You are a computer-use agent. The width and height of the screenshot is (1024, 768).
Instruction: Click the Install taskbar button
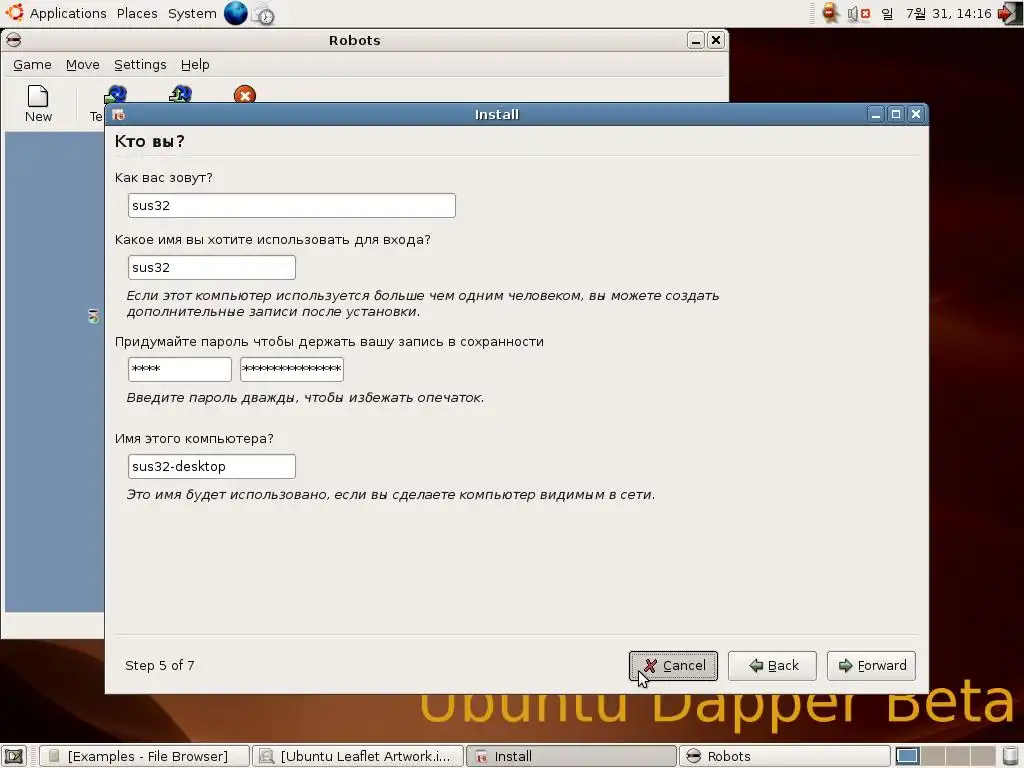point(571,756)
